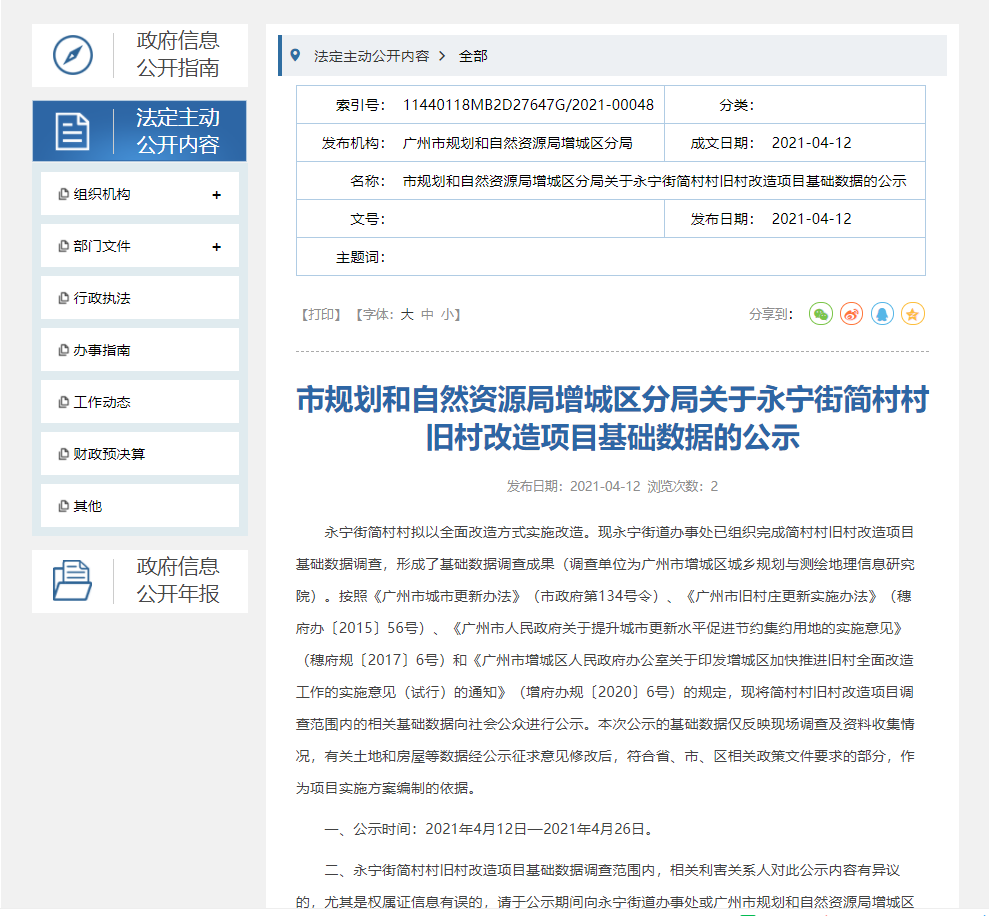Screen dimensions: 989x916
Task: Open the 行政执法 sidebar item
Action: pyautogui.click(x=102, y=298)
